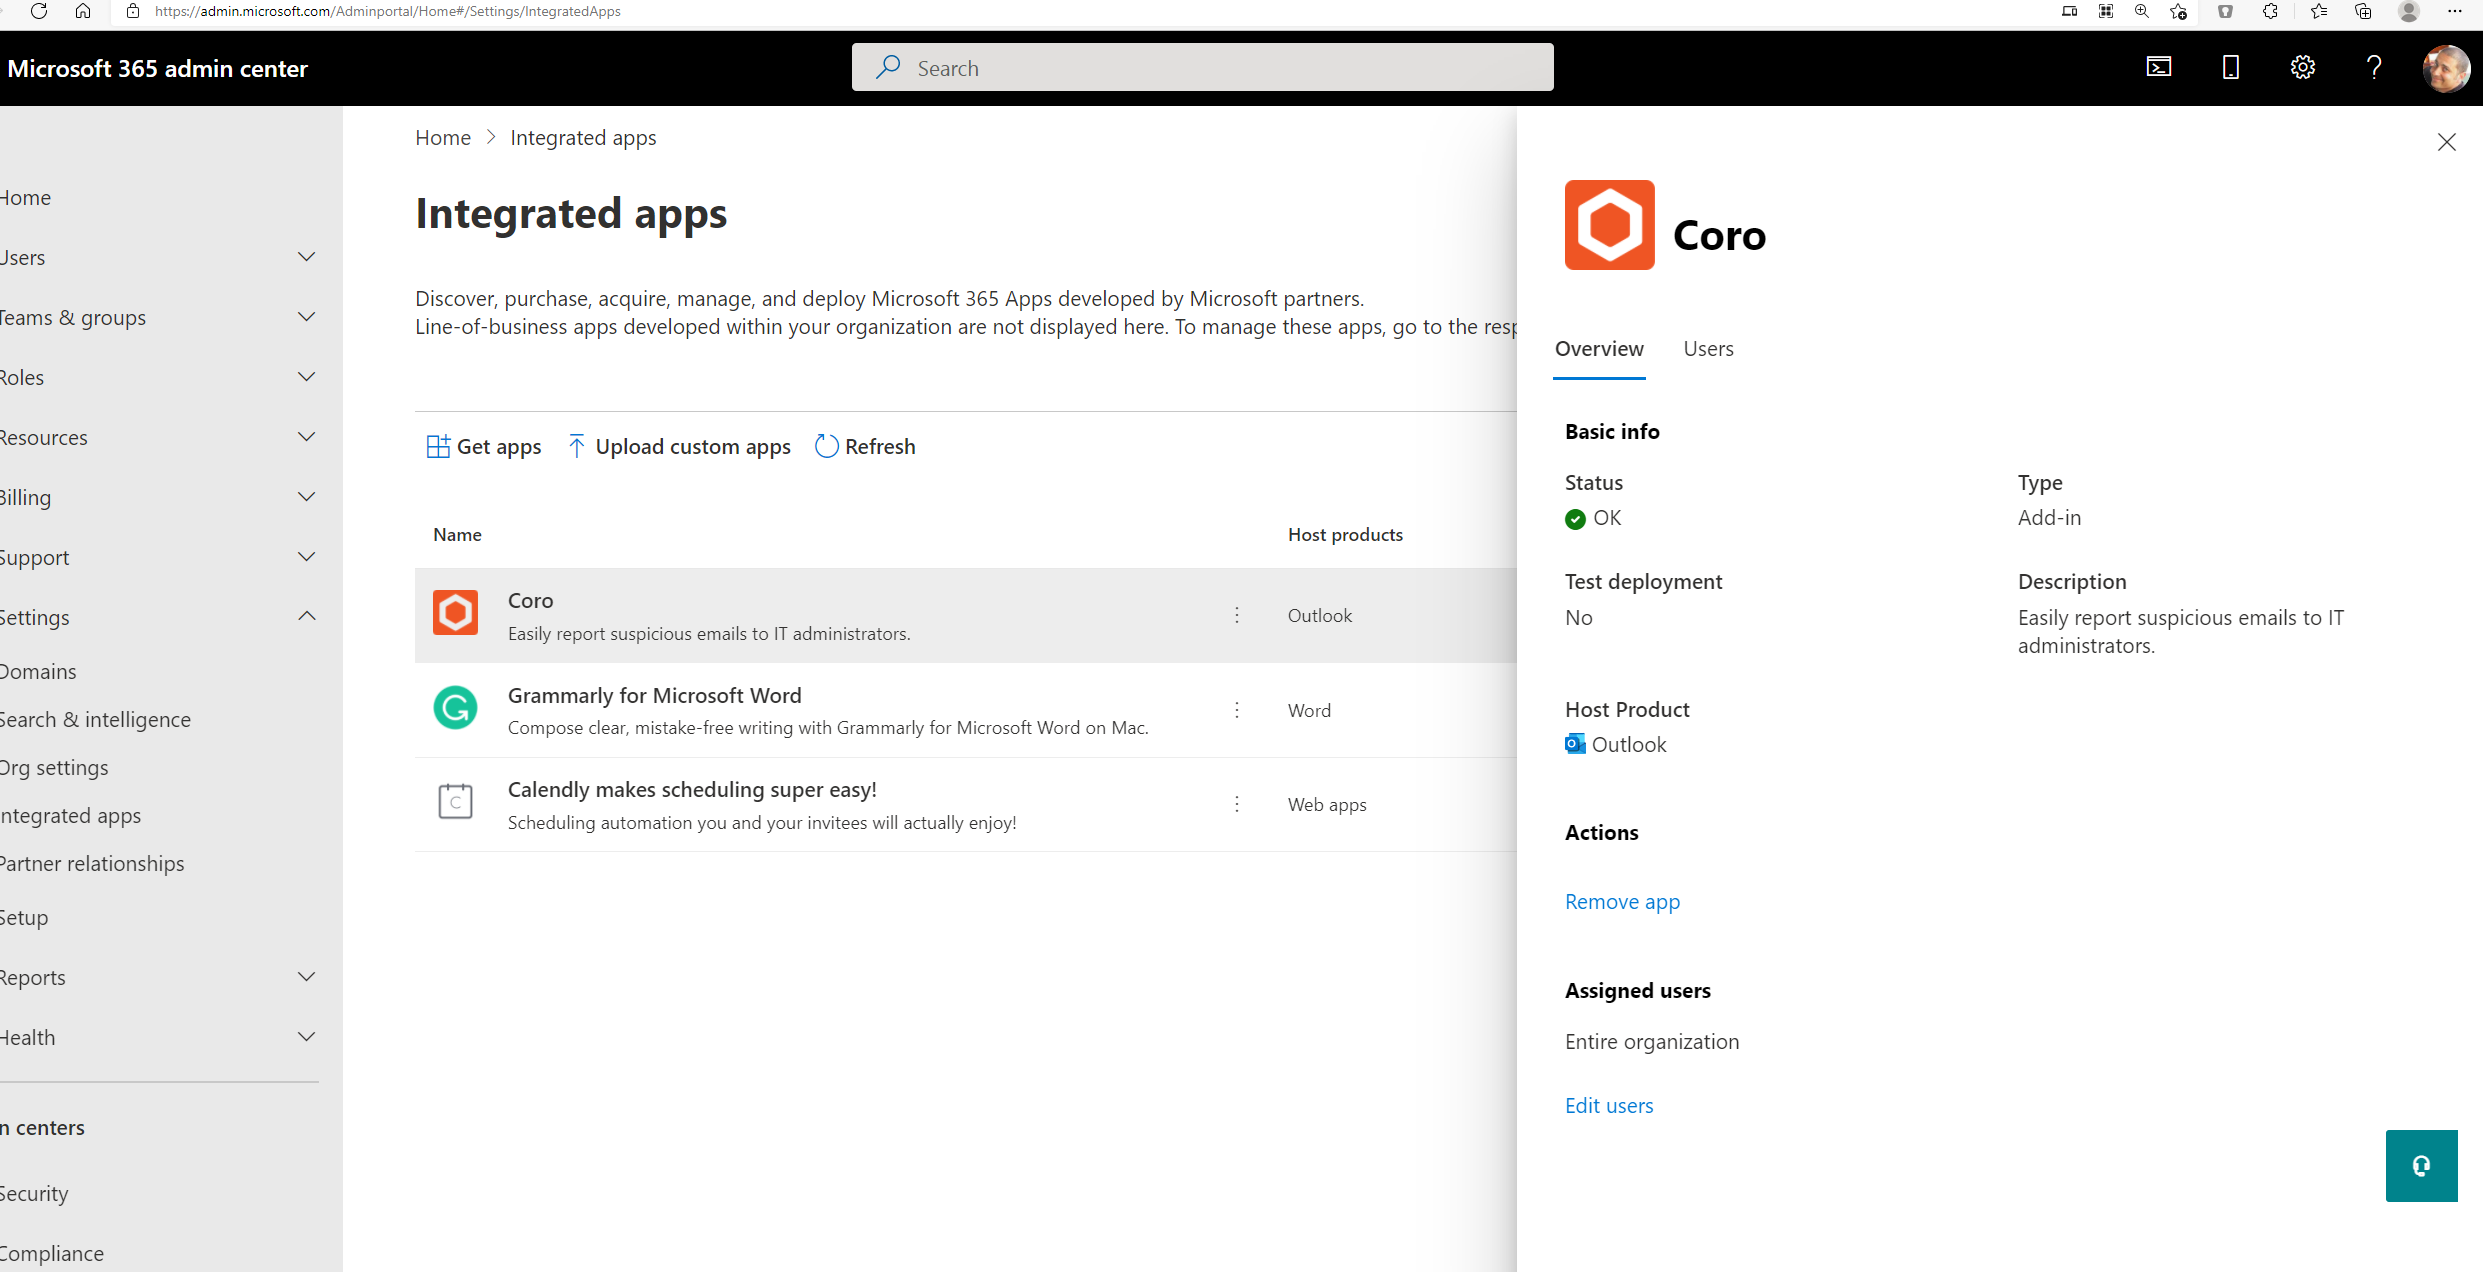
Task: Click the browser add-to-favorites star icon
Action: pos(2178,11)
